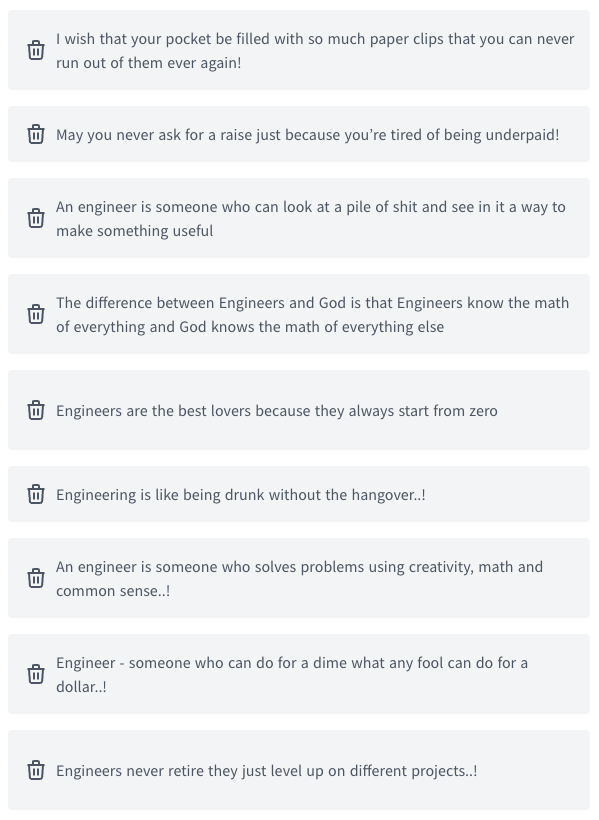Select the solves problems using creativity quote
Viewport: 599px width, 820px height.
(x=299, y=579)
